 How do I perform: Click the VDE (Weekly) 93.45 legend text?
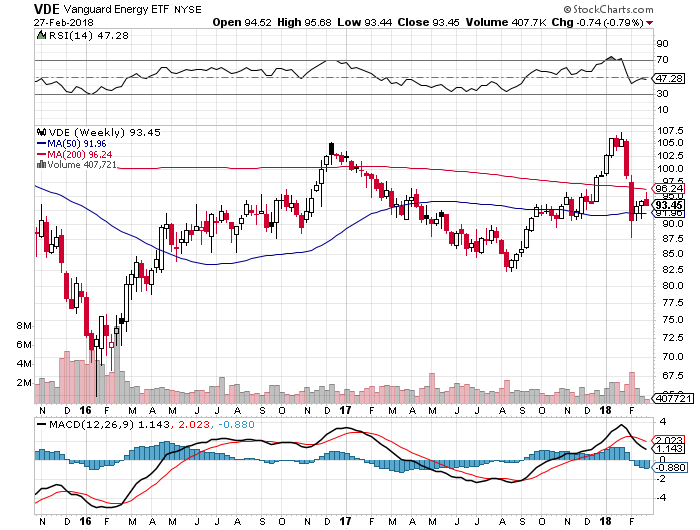(x=104, y=133)
